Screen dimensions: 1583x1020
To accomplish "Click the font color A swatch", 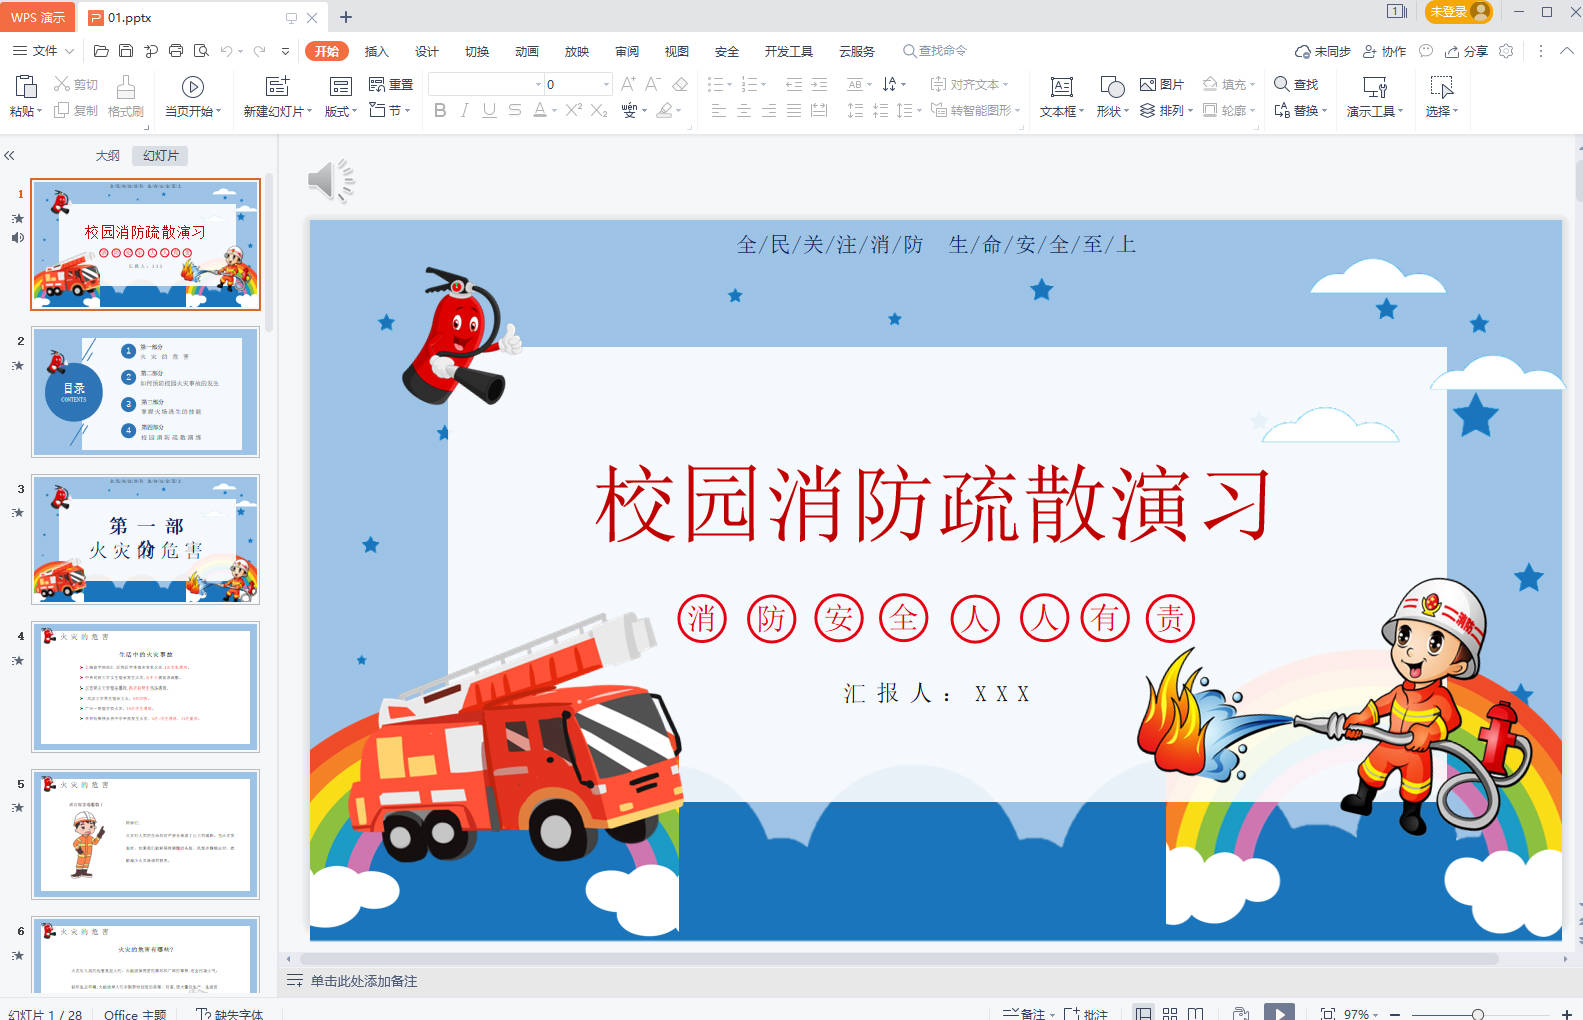I will coord(540,111).
